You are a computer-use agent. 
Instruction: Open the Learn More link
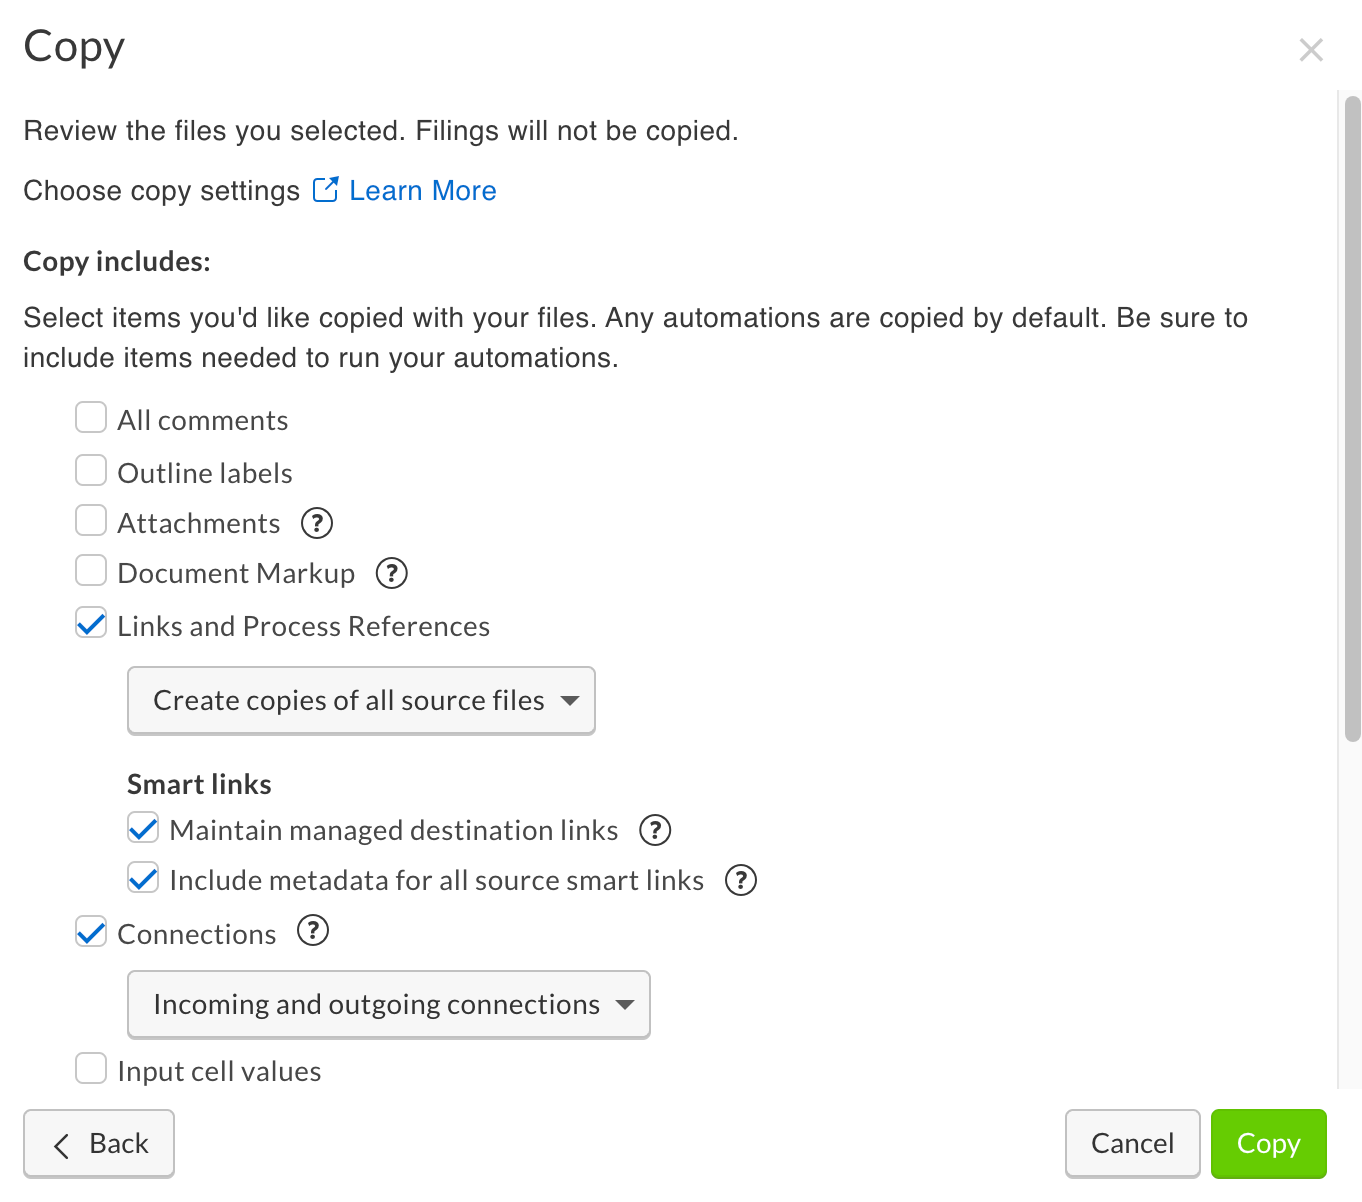click(422, 190)
